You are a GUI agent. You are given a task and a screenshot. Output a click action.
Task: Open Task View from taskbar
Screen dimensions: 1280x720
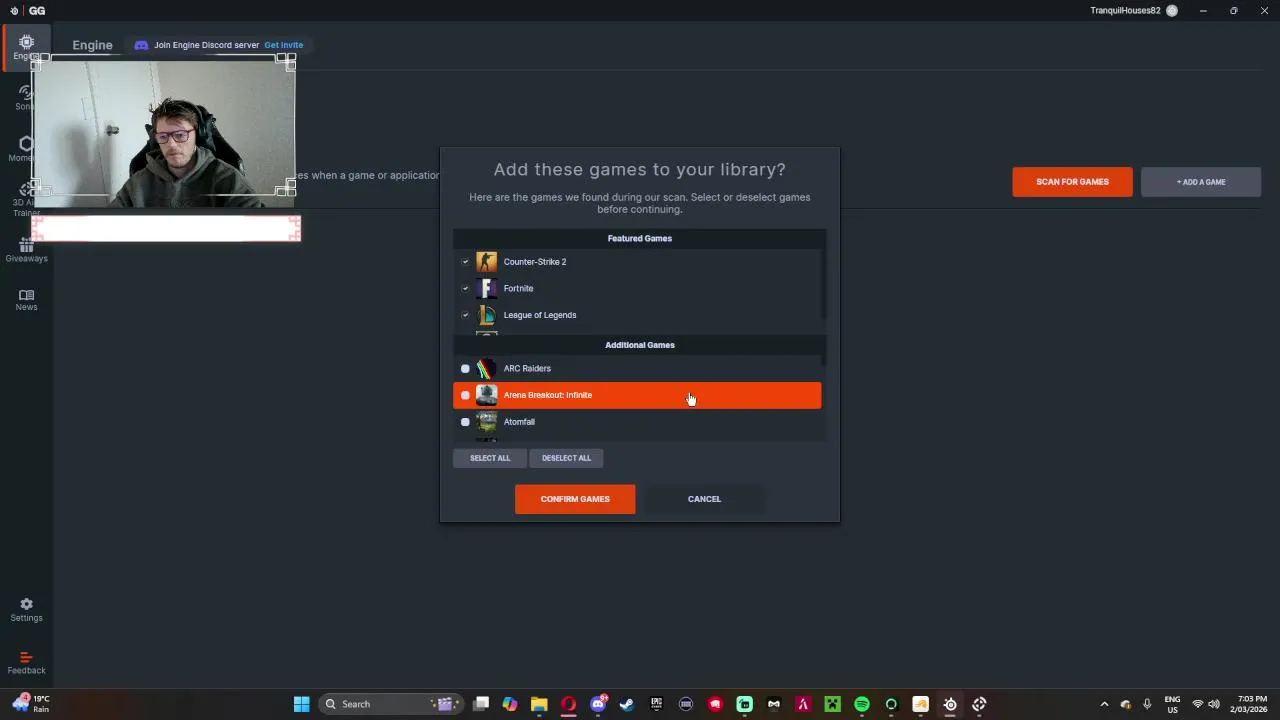481,704
